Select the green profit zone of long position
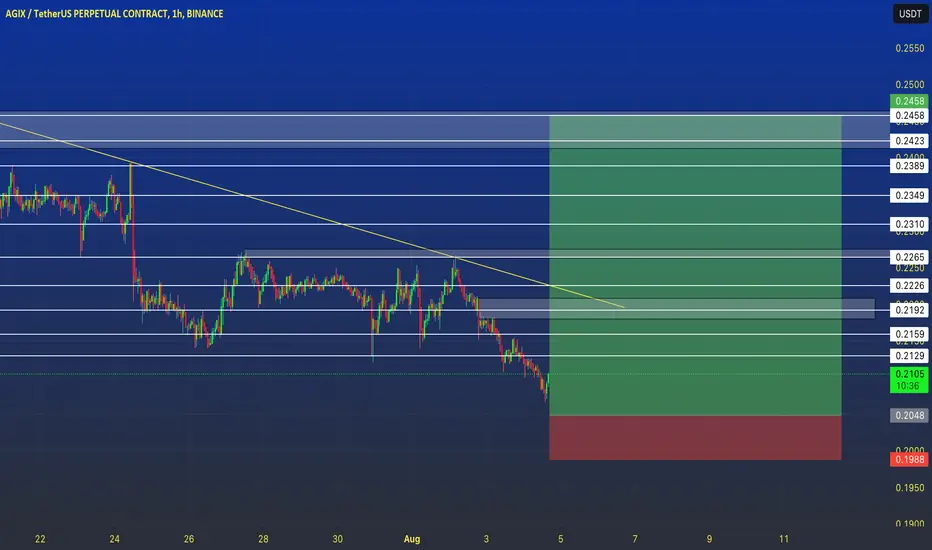 point(695,266)
